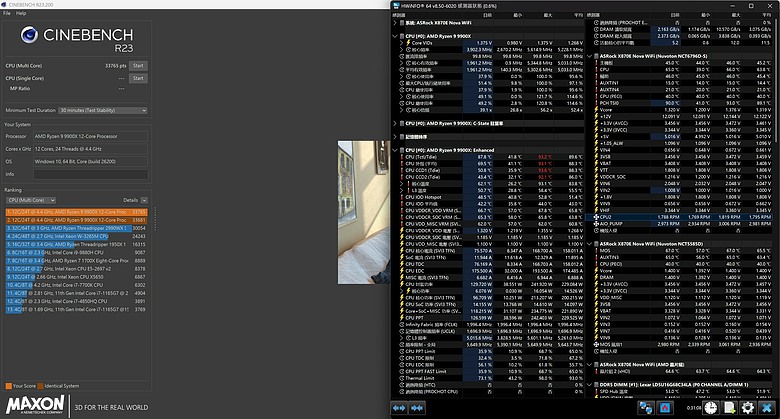Open the CPU (Multi Core) ranking dropdown
The width and height of the screenshot is (780, 419).
pos(31,200)
